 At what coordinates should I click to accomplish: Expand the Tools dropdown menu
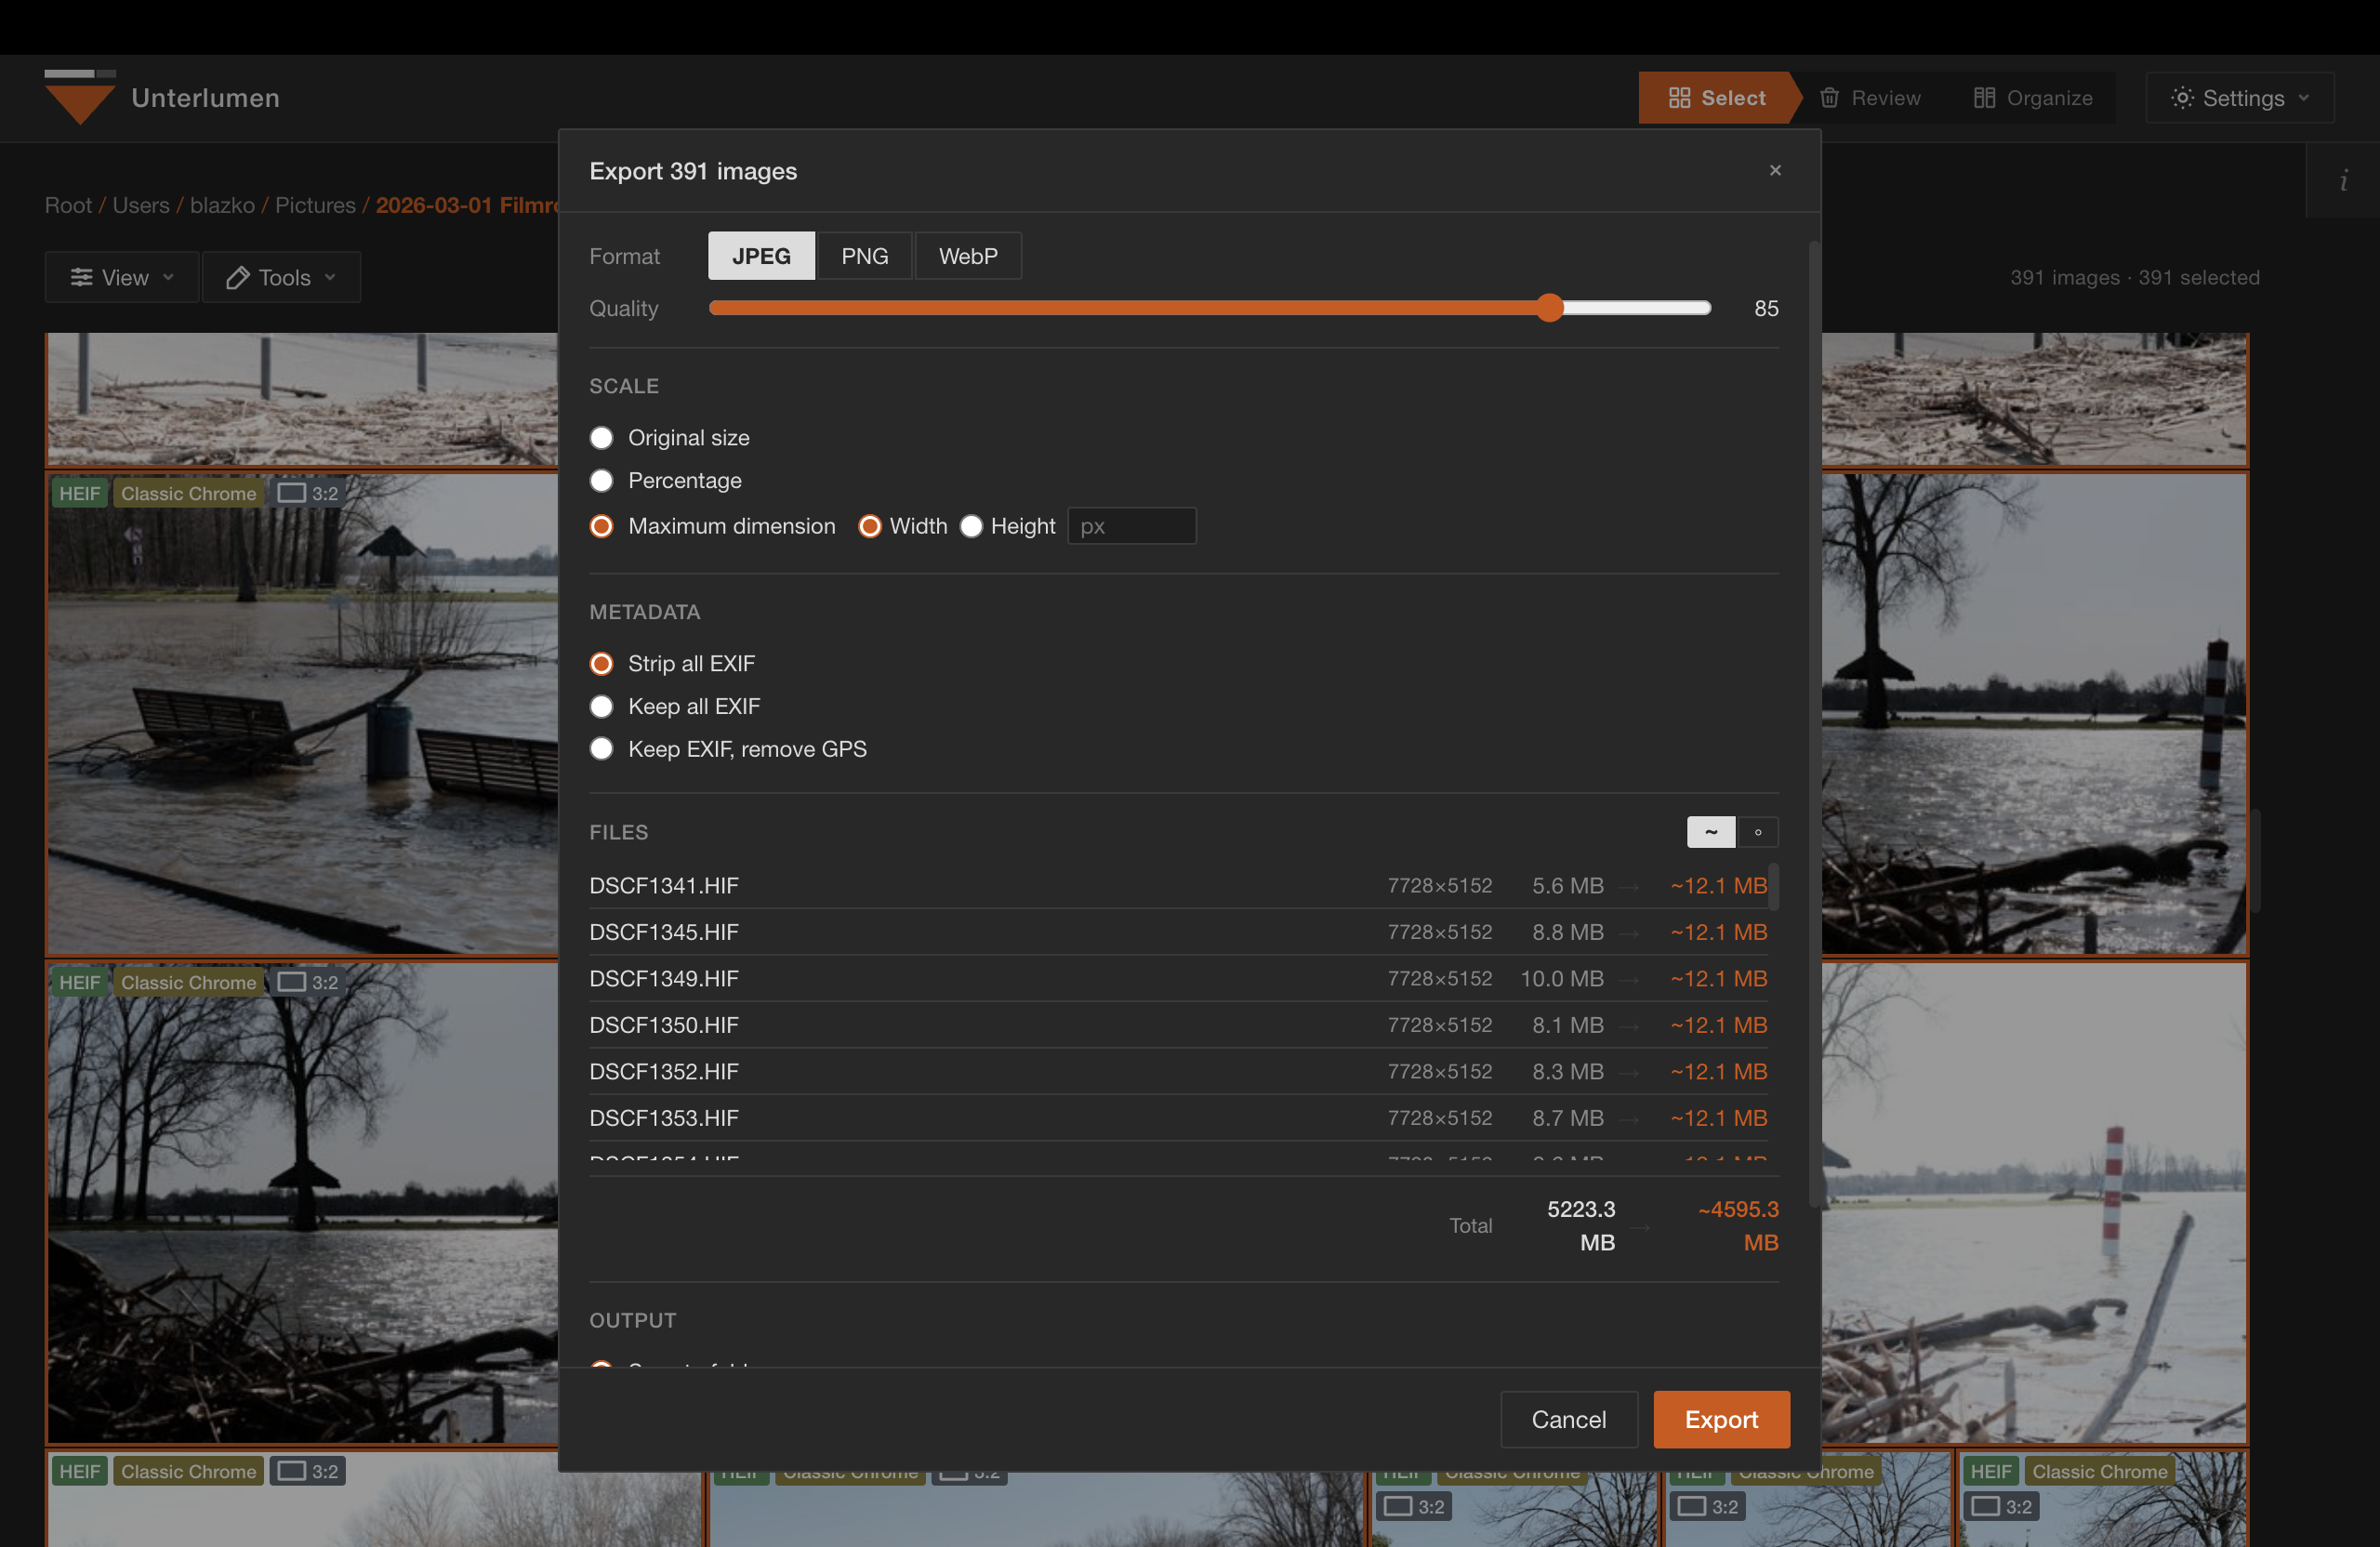tap(281, 277)
